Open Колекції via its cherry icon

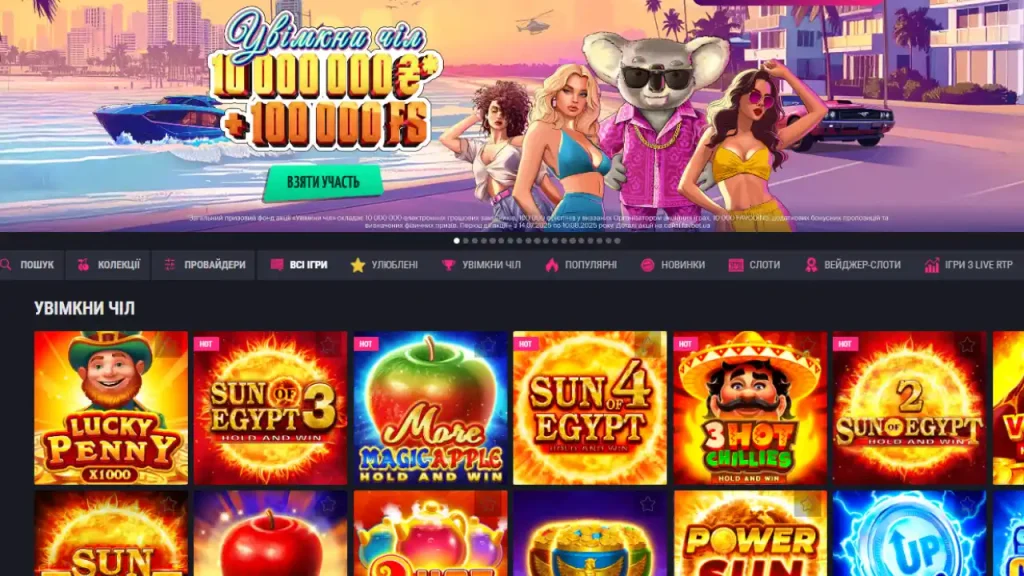pyautogui.click(x=84, y=264)
